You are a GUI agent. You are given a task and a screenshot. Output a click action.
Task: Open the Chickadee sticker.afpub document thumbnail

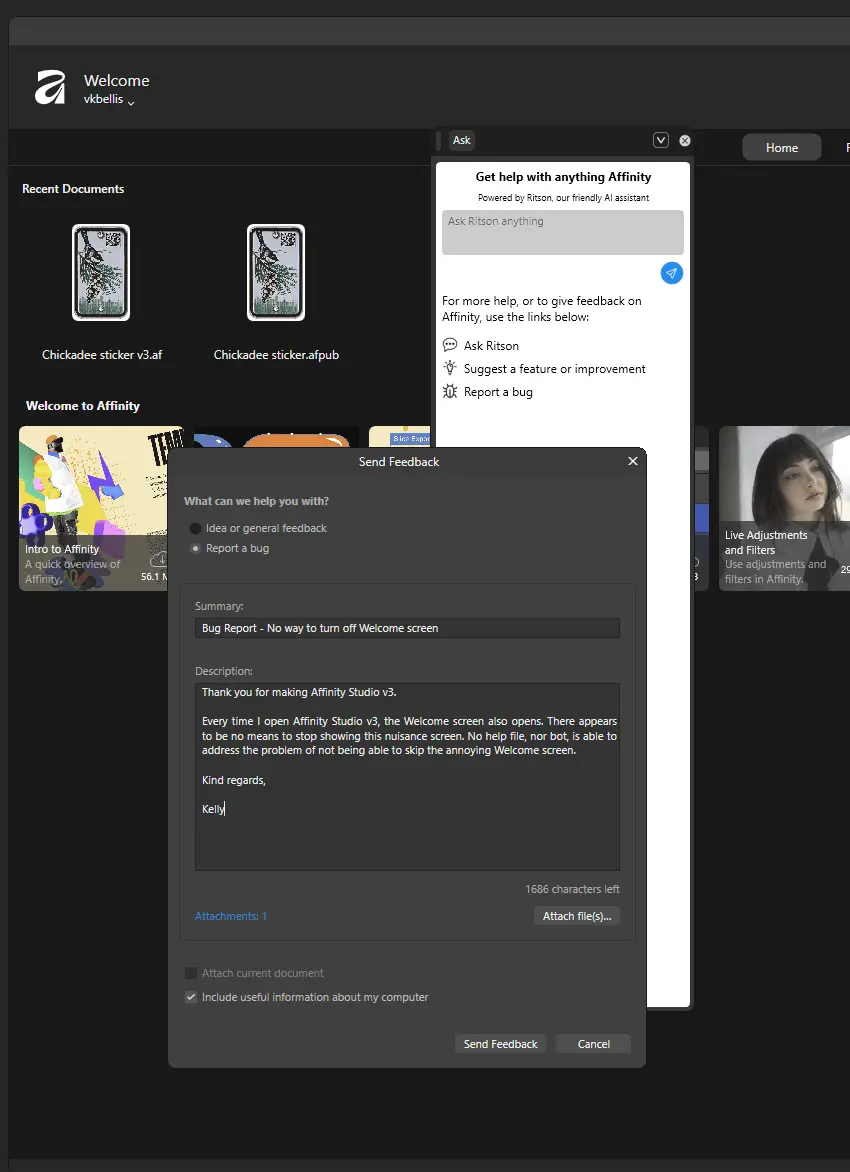pos(276,273)
